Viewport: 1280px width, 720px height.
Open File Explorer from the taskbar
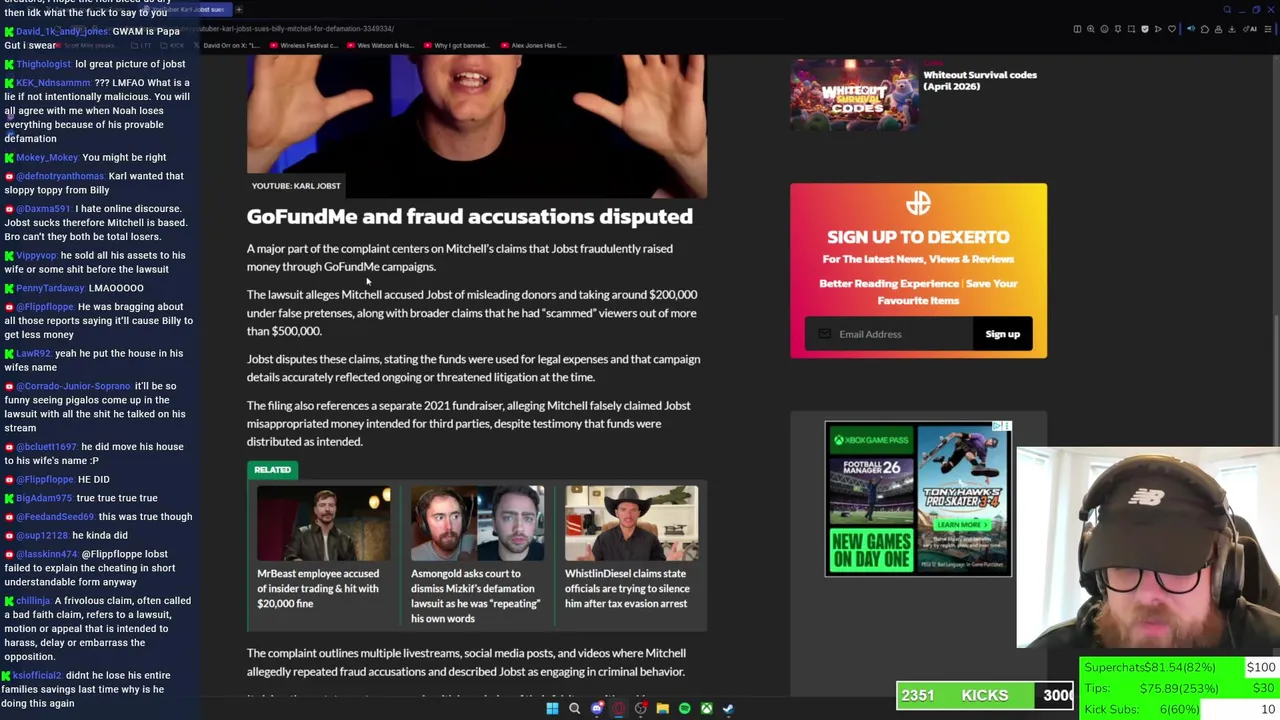662,708
